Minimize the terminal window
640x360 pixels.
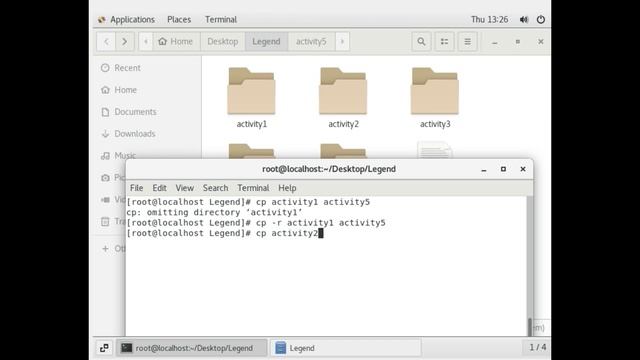(x=484, y=169)
